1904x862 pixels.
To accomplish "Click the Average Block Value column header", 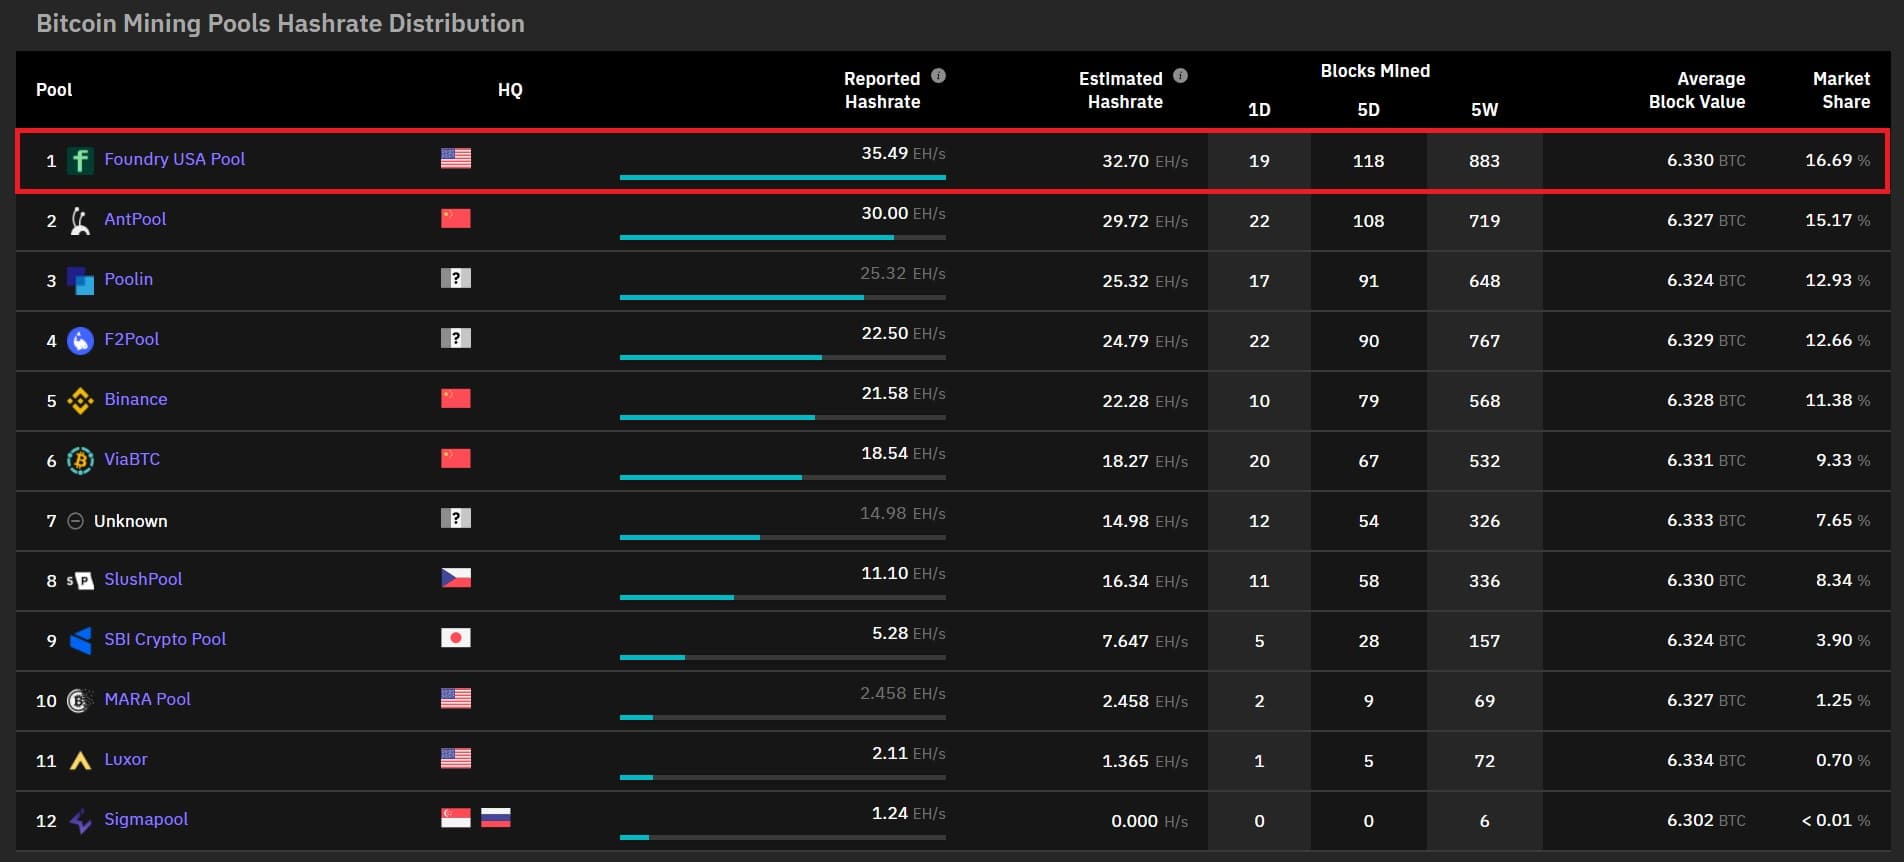I will (1697, 90).
